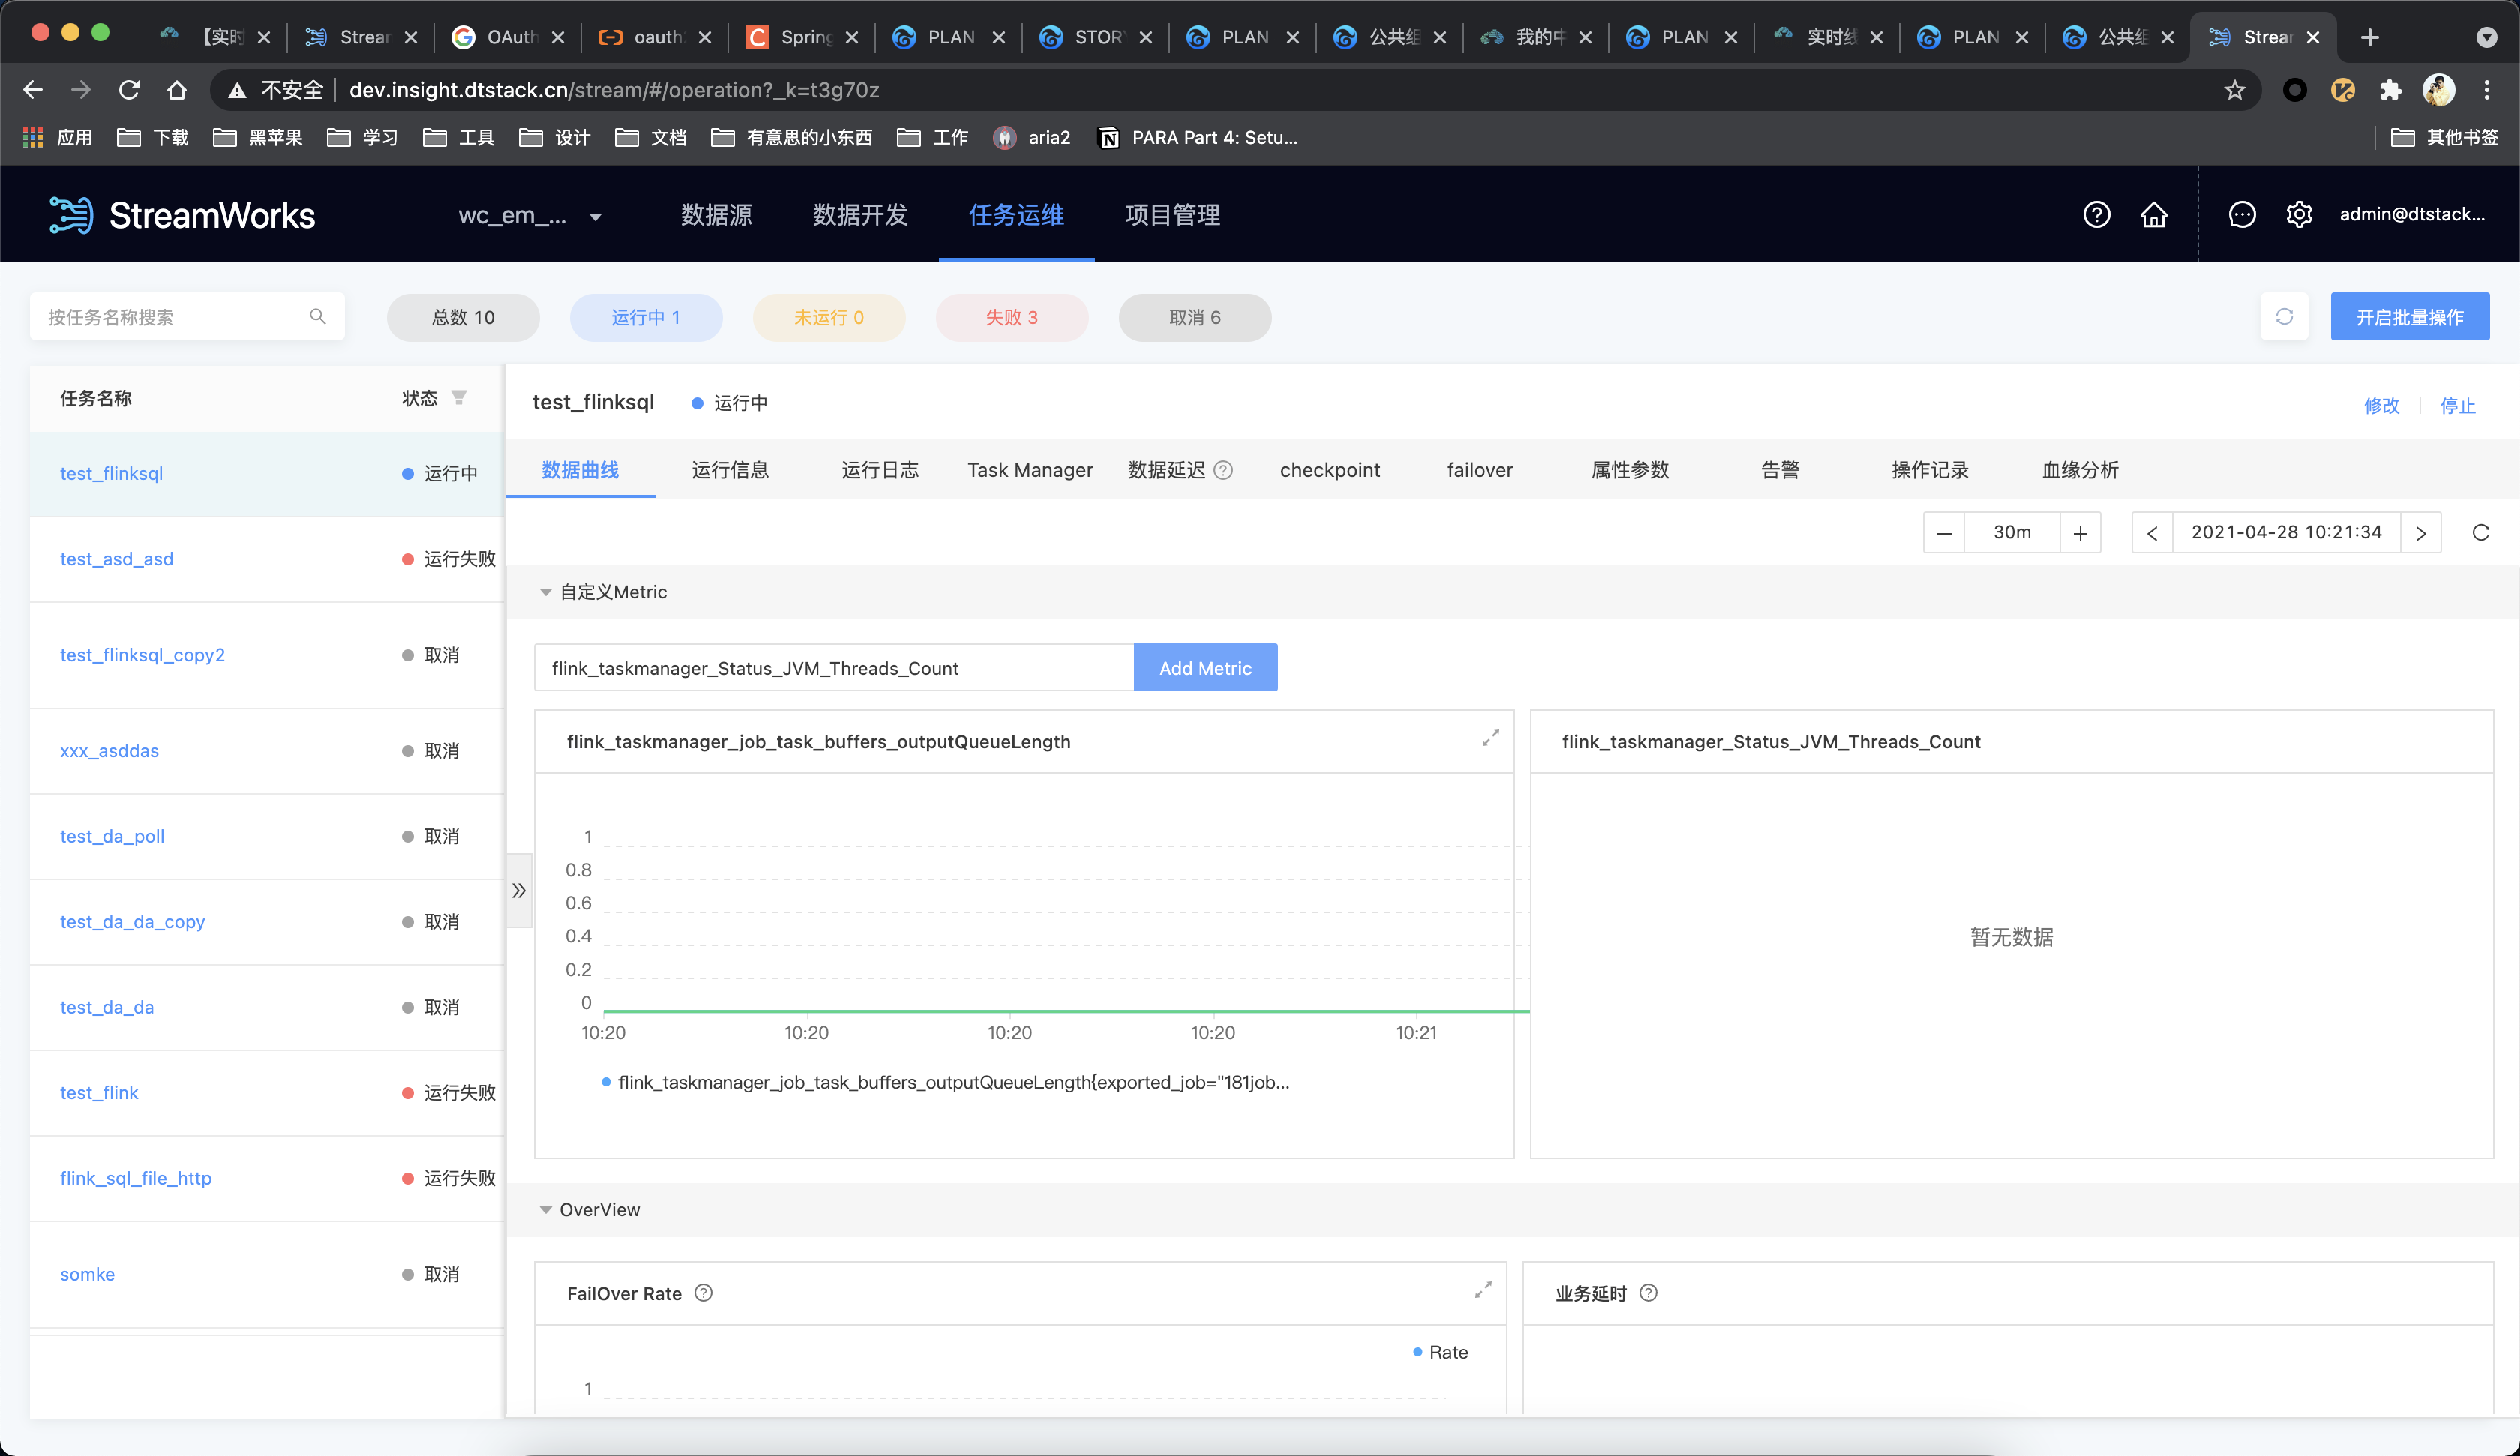This screenshot has height=1456, width=2520.
Task: Switch to the failover tab
Action: coord(1480,470)
